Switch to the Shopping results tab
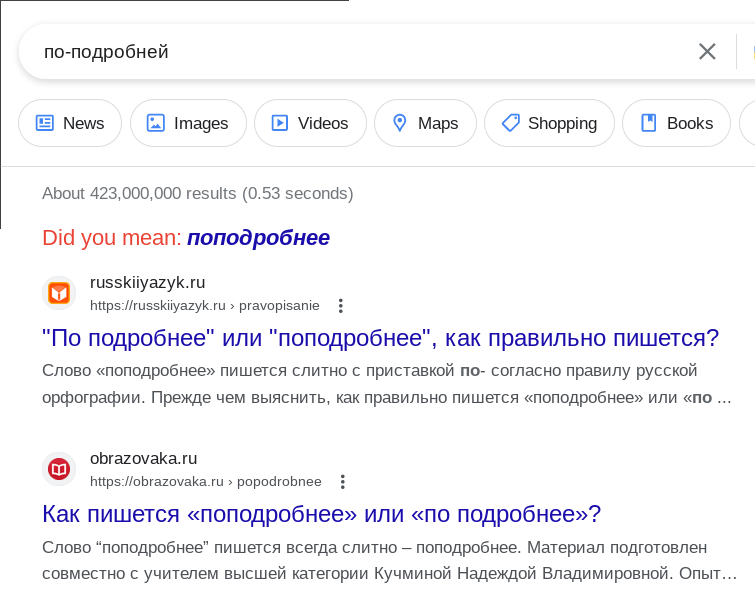The width and height of the screenshot is (755, 597). pyautogui.click(x=549, y=123)
